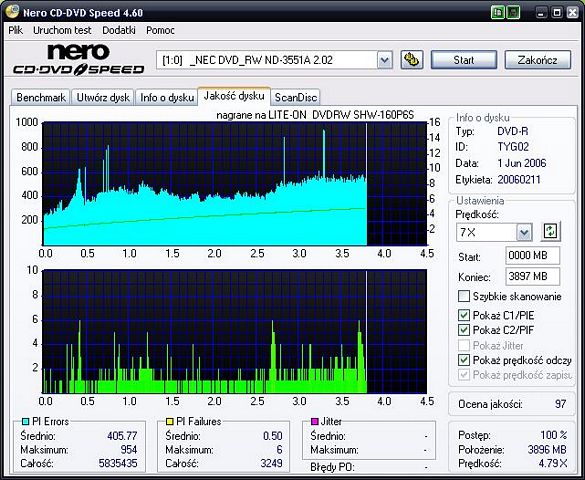The image size is (585, 480).
Task: Expand the 7X speed dropdown
Action: (524, 232)
